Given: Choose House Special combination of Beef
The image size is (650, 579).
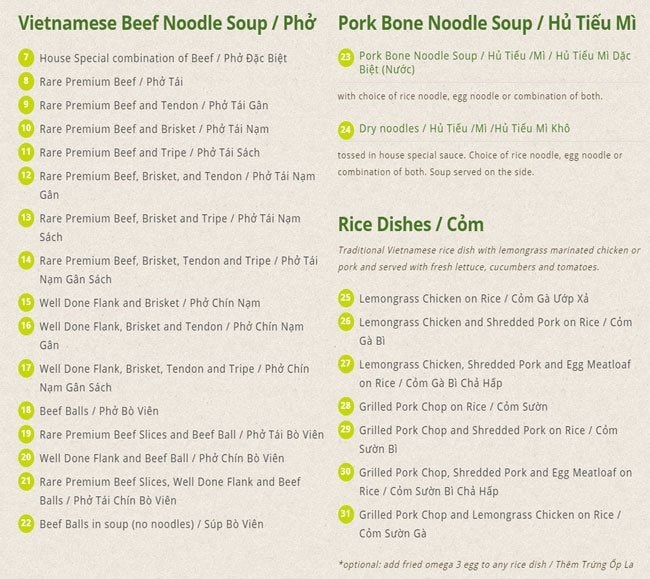Looking at the screenshot, I should (x=163, y=58).
